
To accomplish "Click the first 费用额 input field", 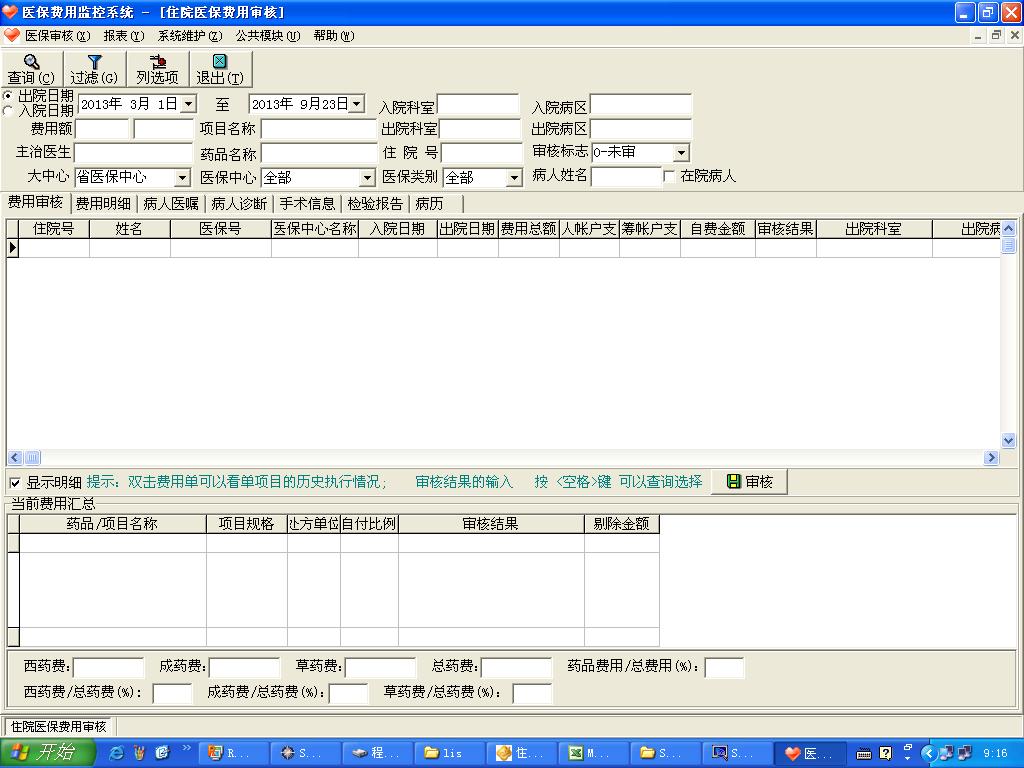I will click(103, 129).
